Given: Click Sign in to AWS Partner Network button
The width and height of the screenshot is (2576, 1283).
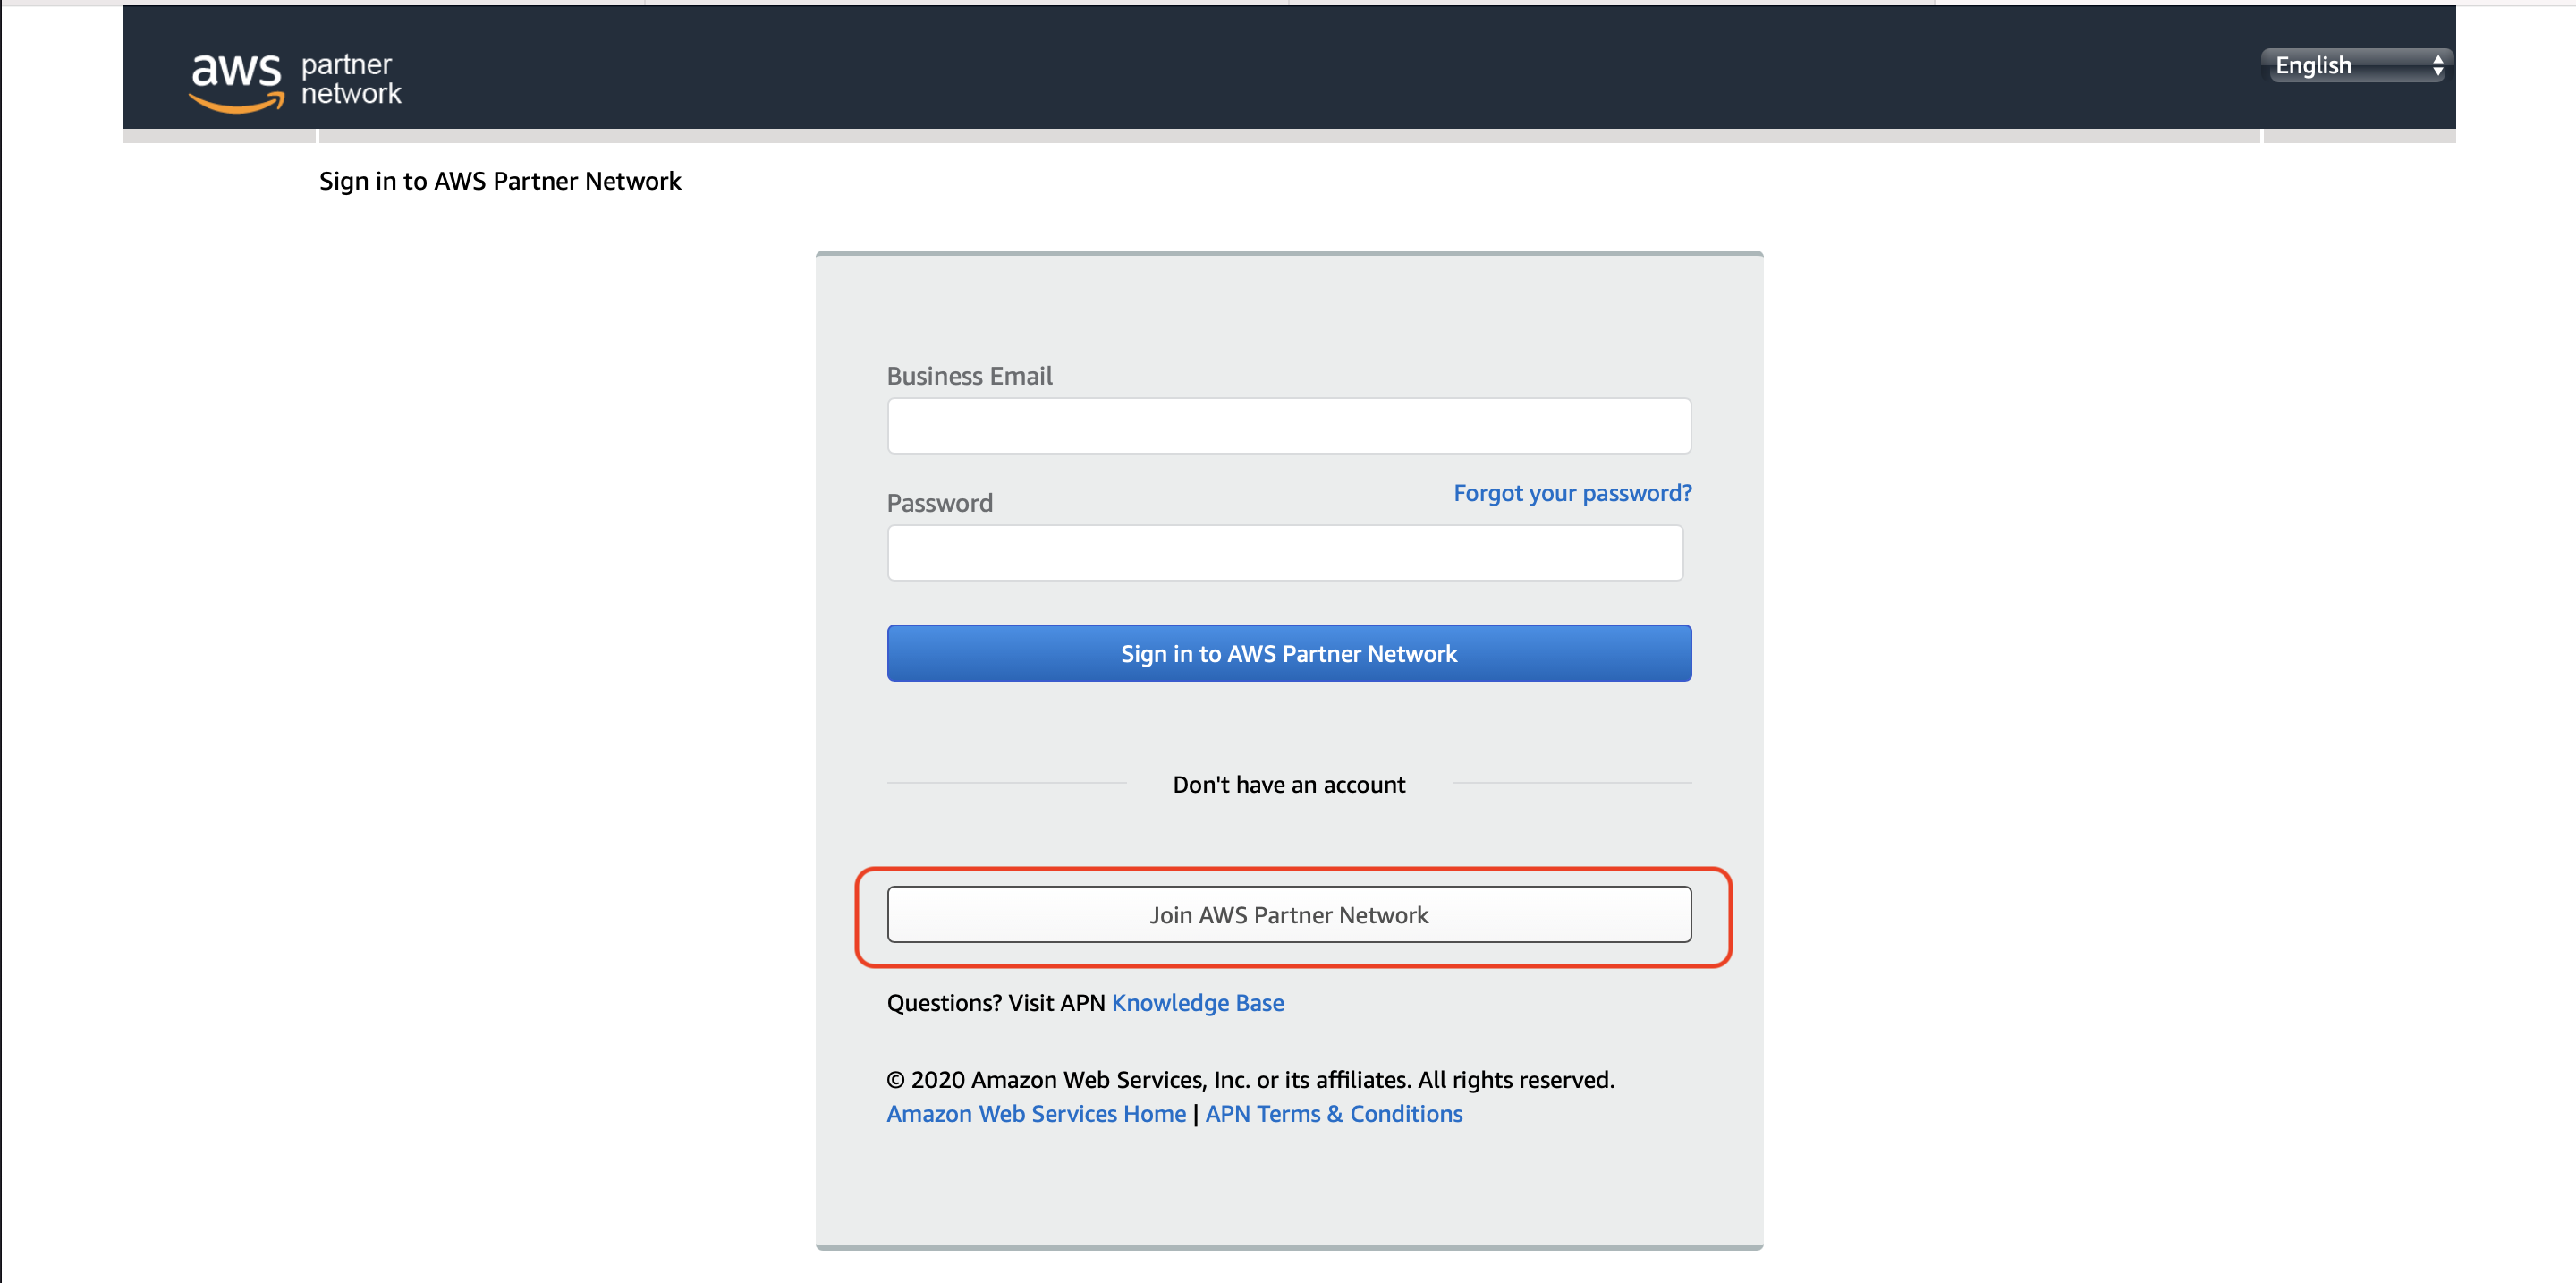Looking at the screenshot, I should [x=1288, y=653].
